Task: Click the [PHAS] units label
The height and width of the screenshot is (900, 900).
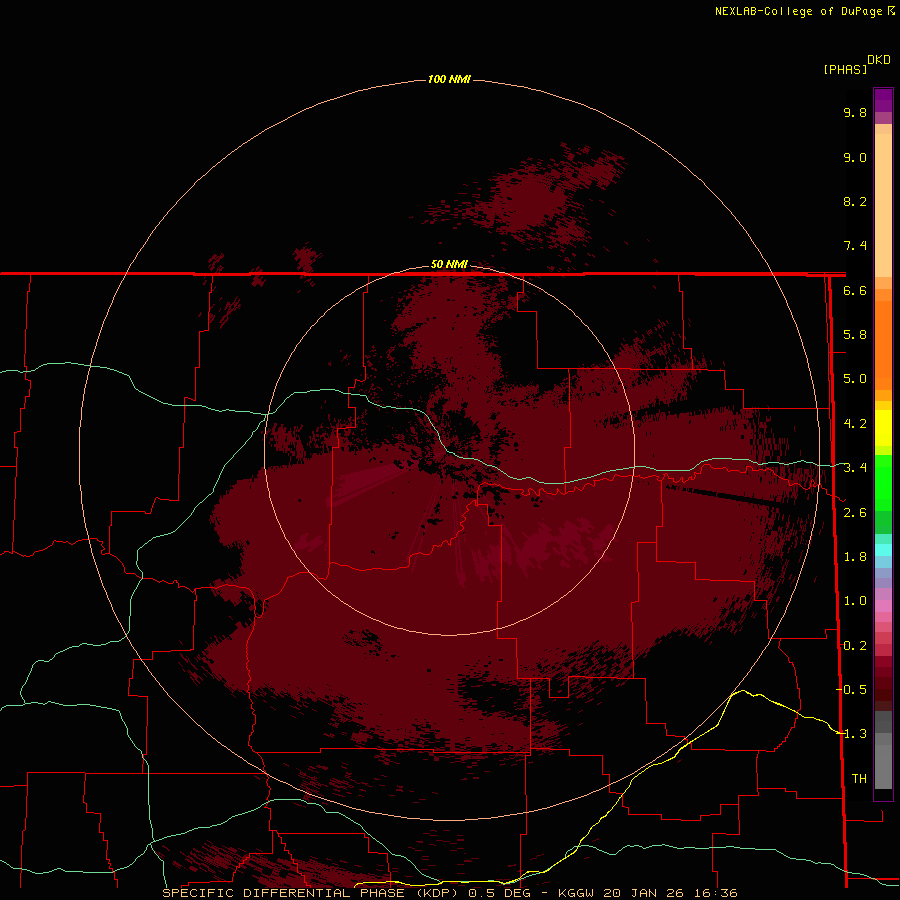Action: point(845,69)
